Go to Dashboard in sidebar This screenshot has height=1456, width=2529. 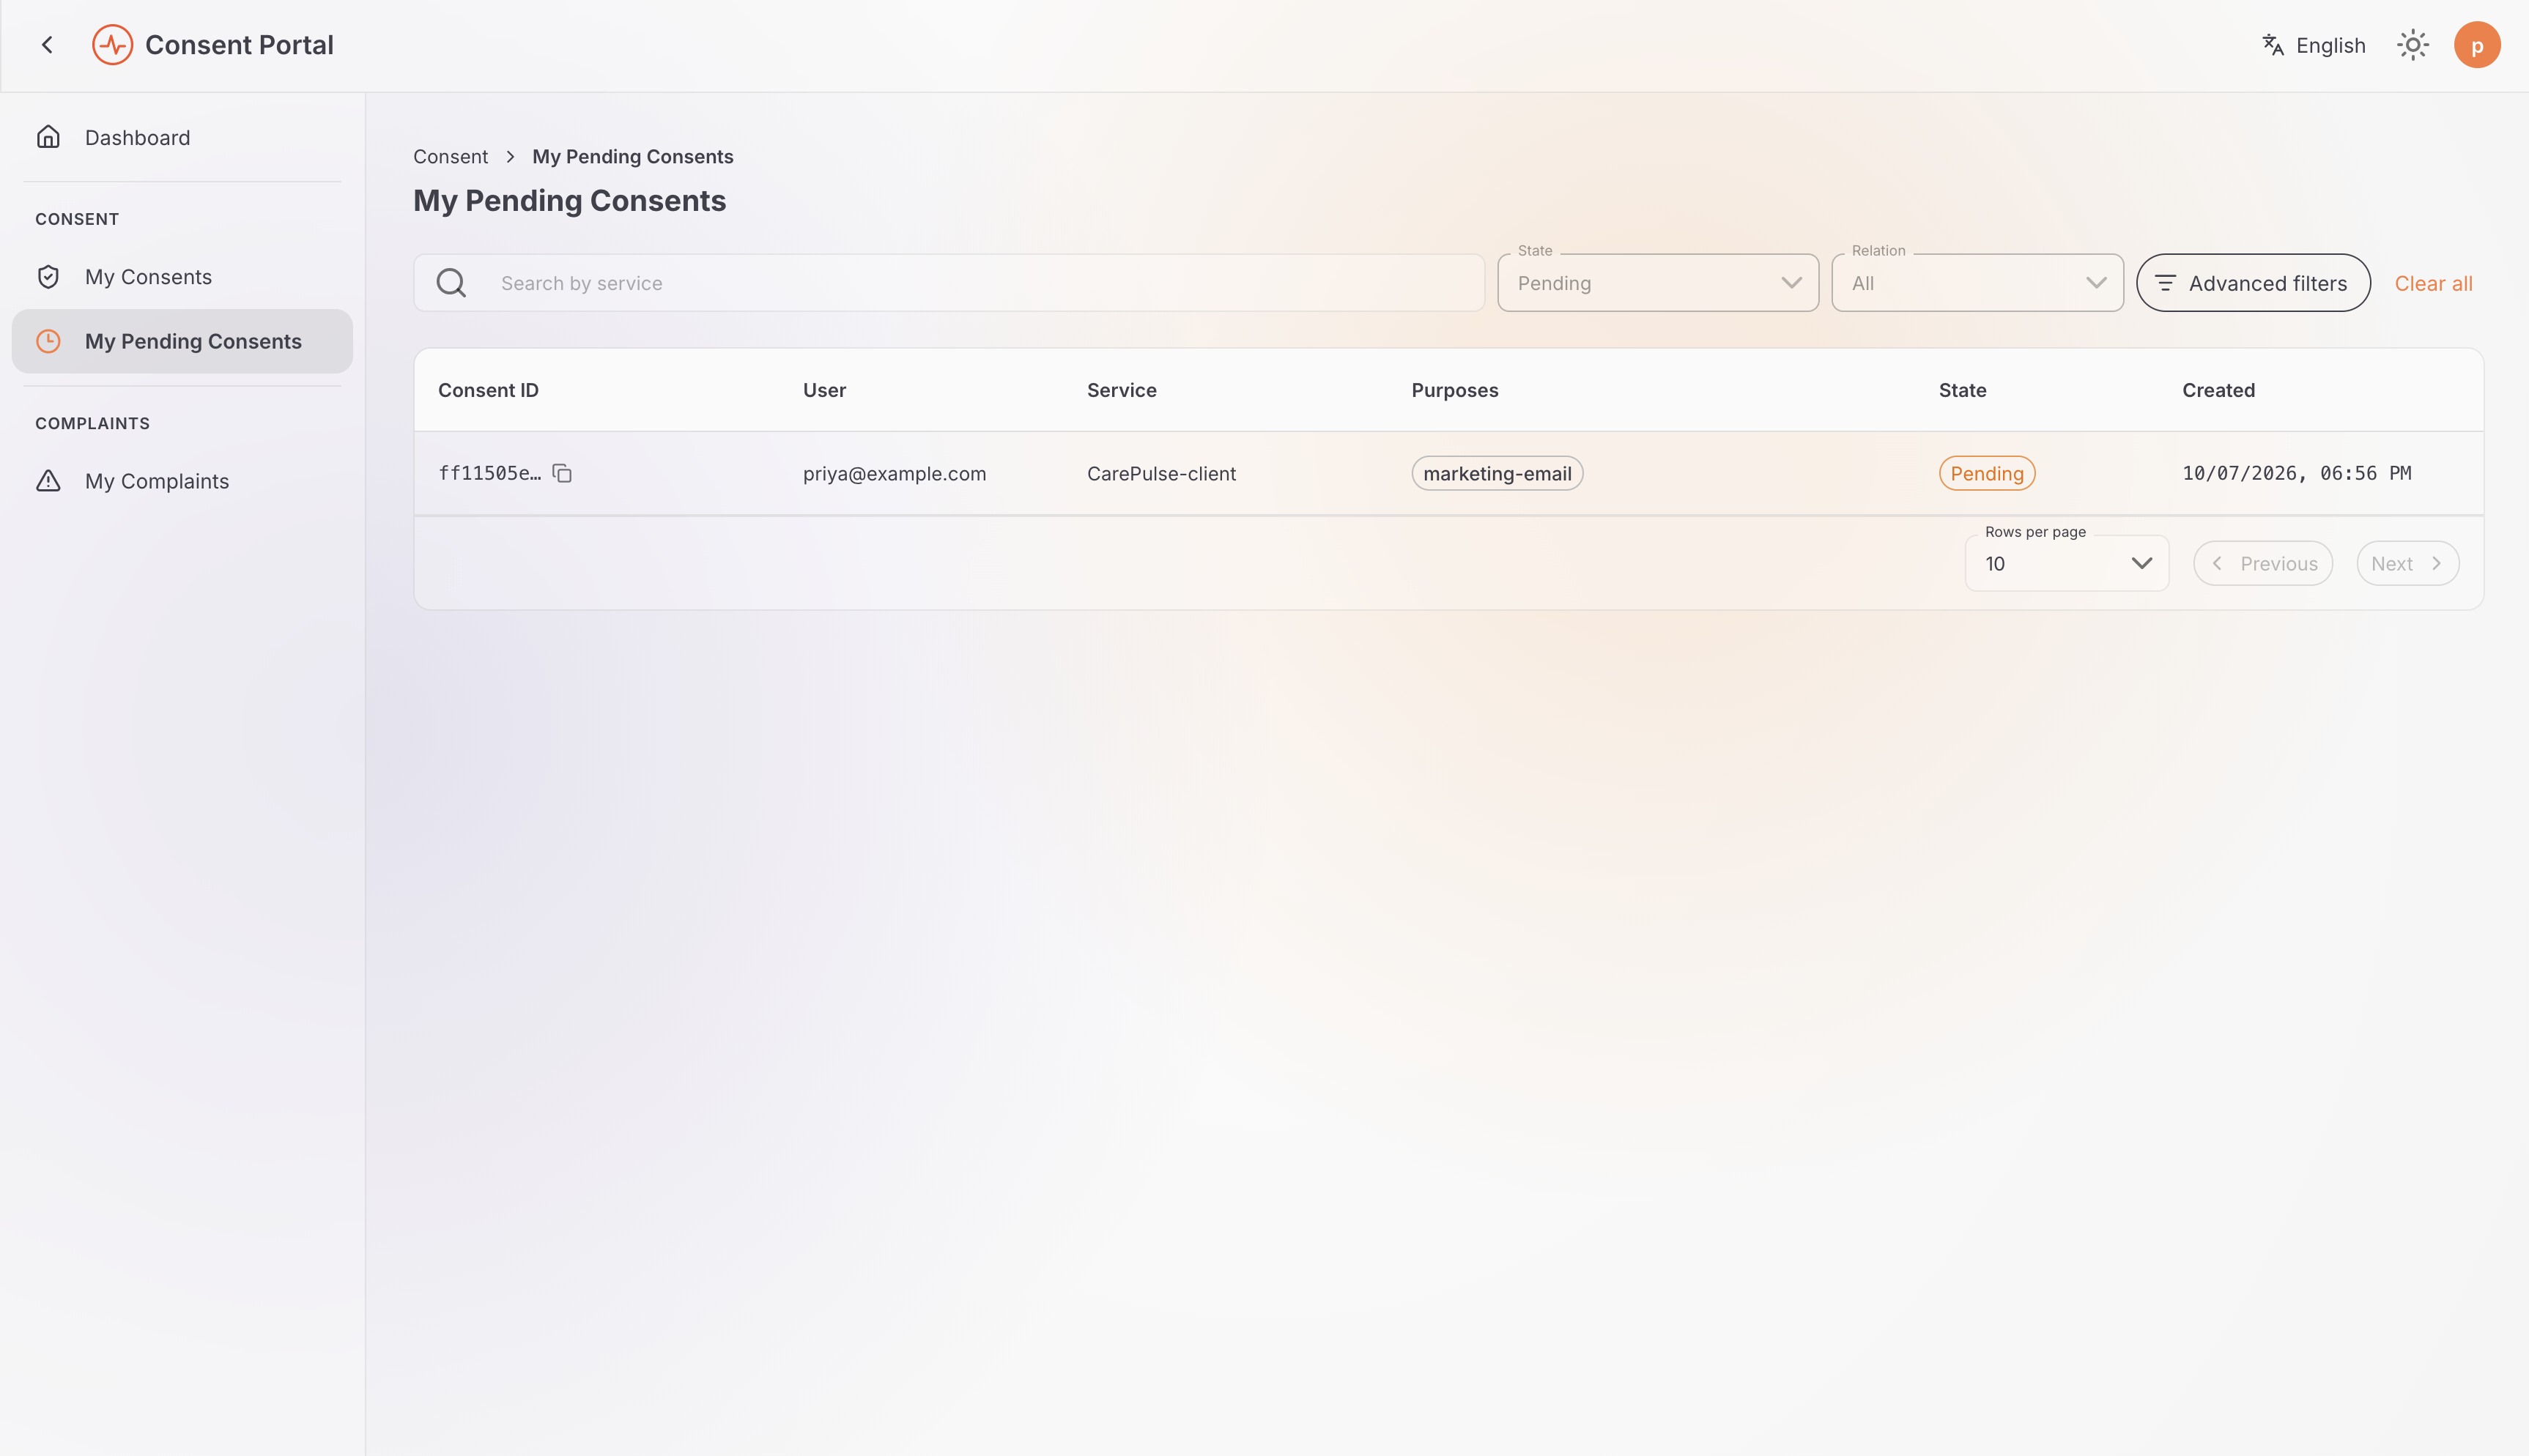[182, 137]
